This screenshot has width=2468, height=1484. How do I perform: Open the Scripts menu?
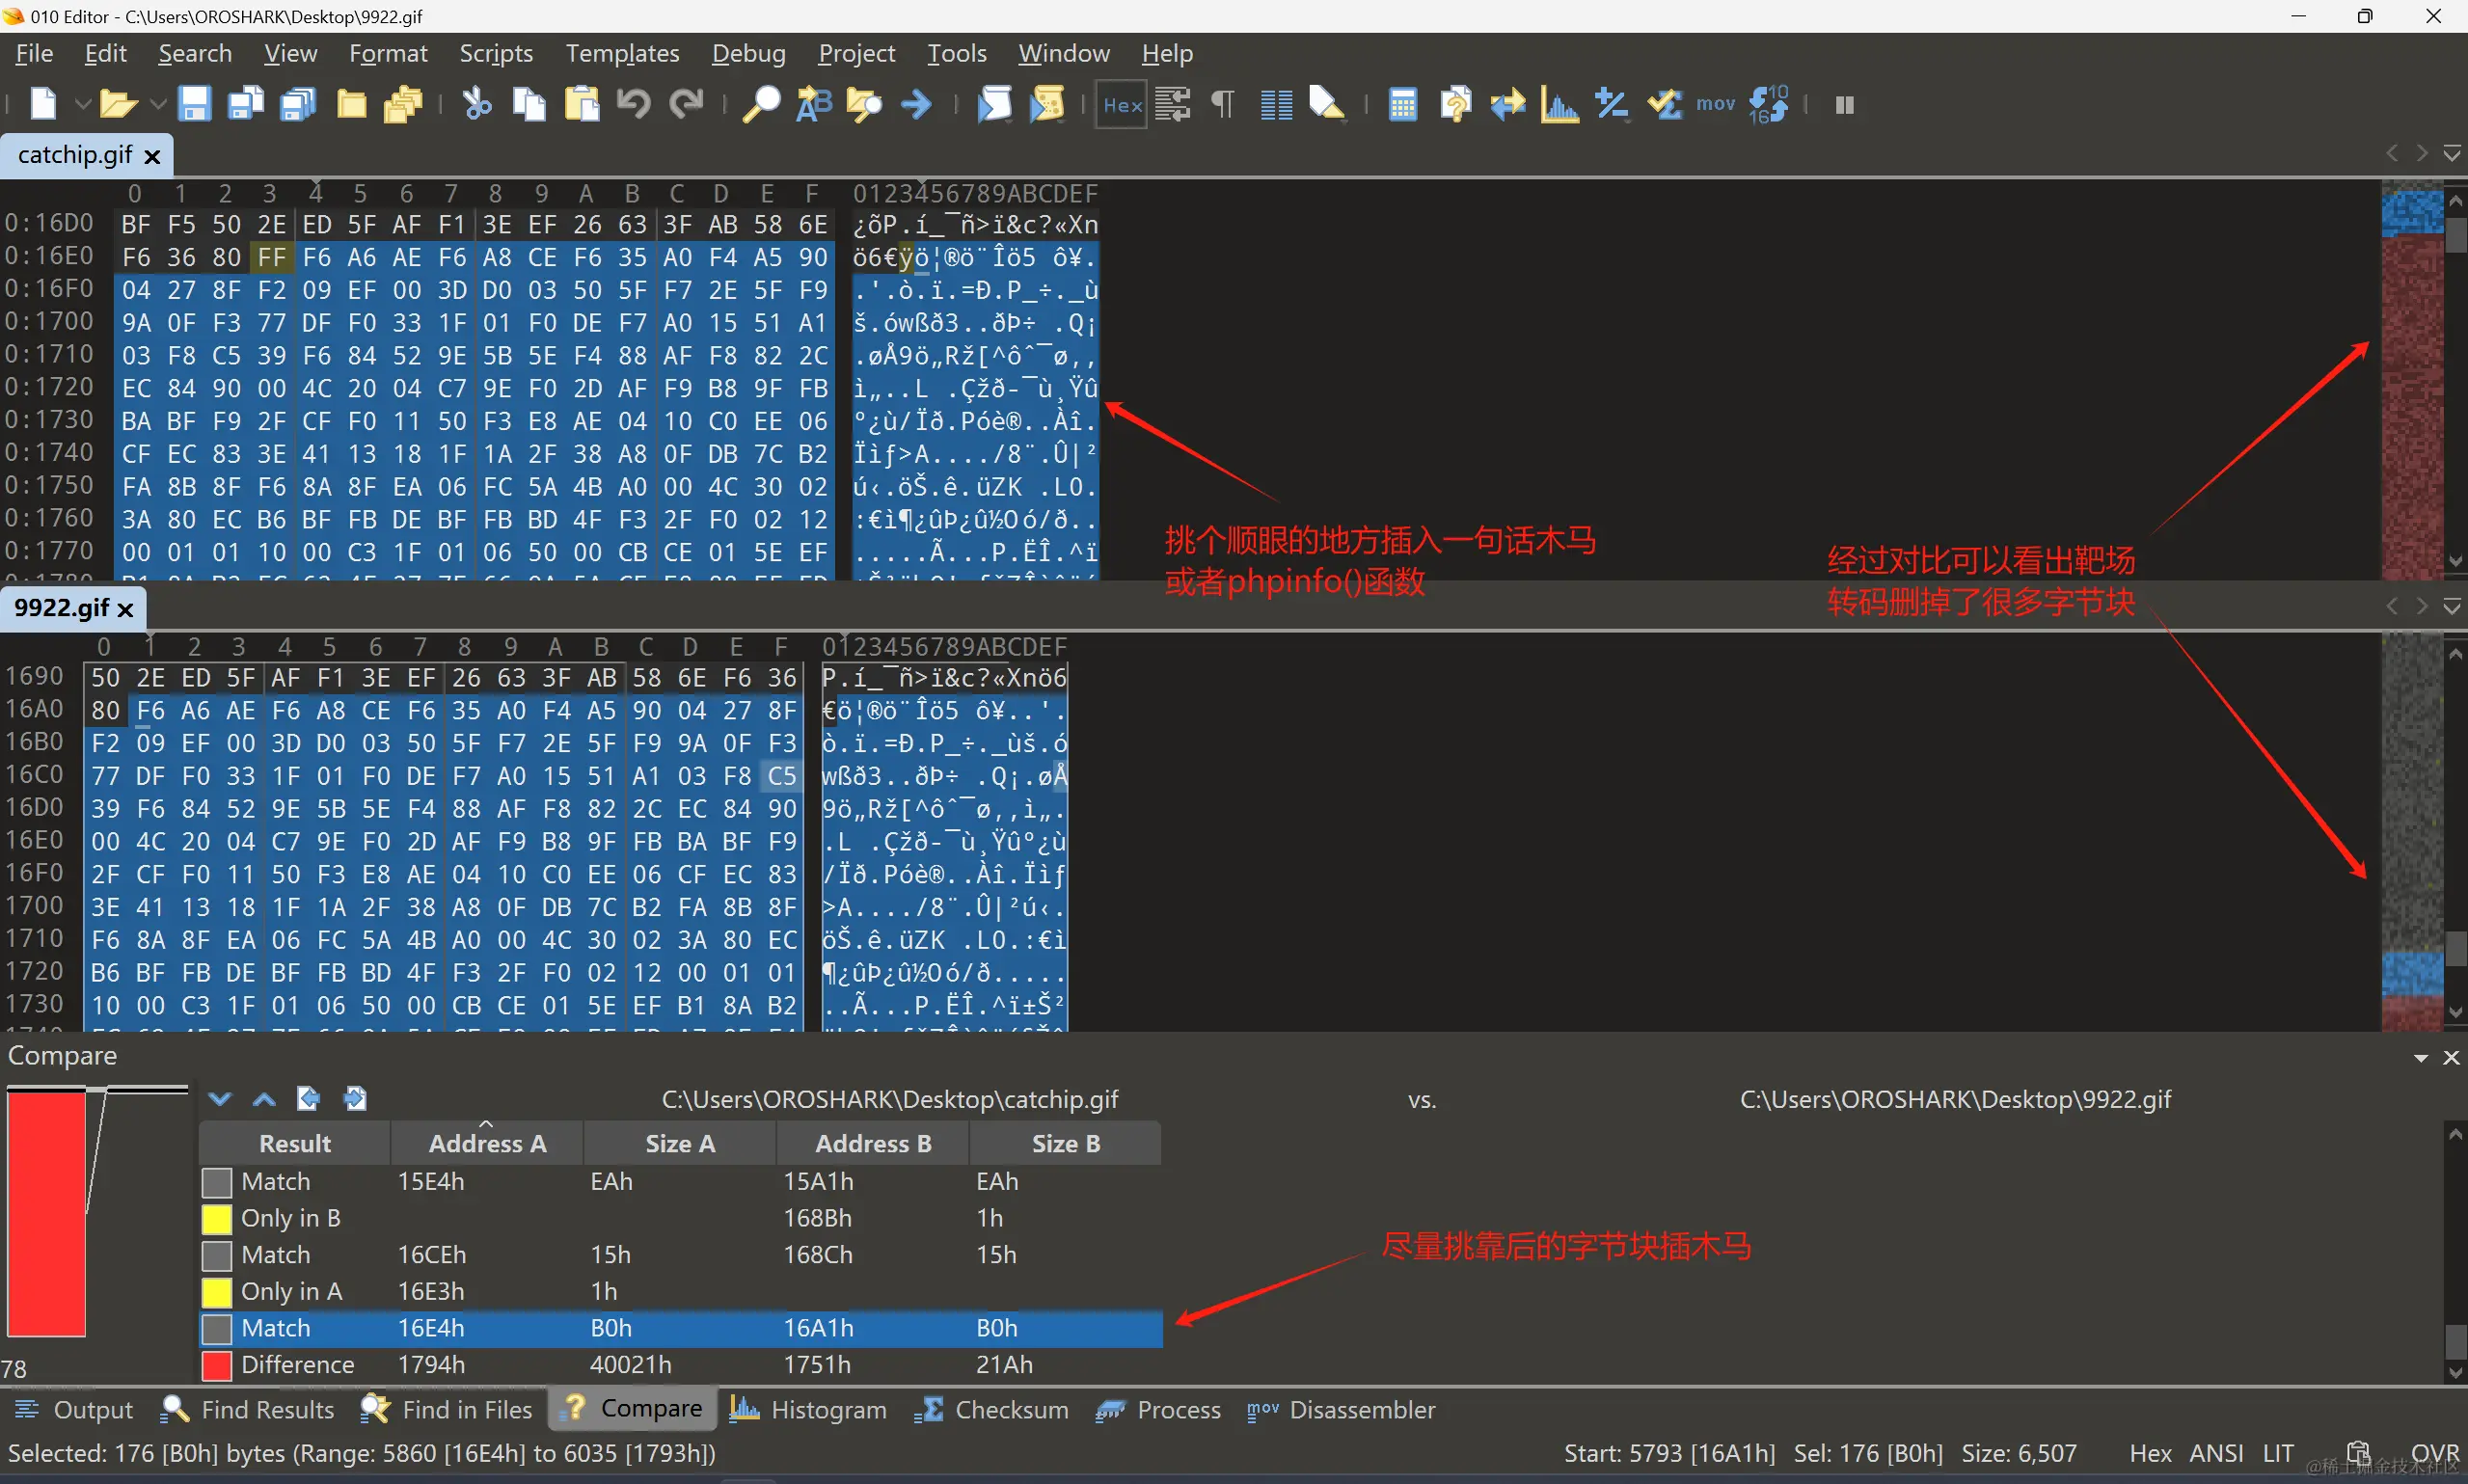coord(496,53)
